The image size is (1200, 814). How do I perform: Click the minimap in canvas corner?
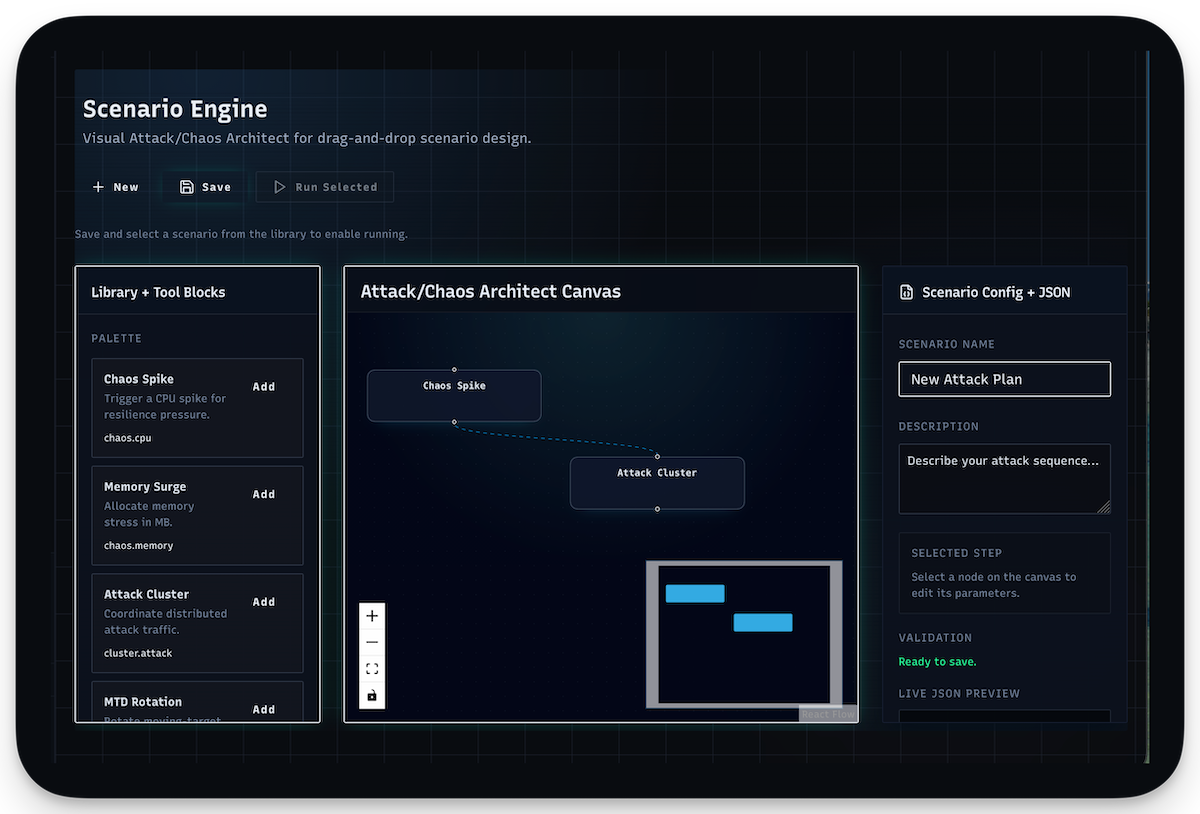[x=744, y=634]
